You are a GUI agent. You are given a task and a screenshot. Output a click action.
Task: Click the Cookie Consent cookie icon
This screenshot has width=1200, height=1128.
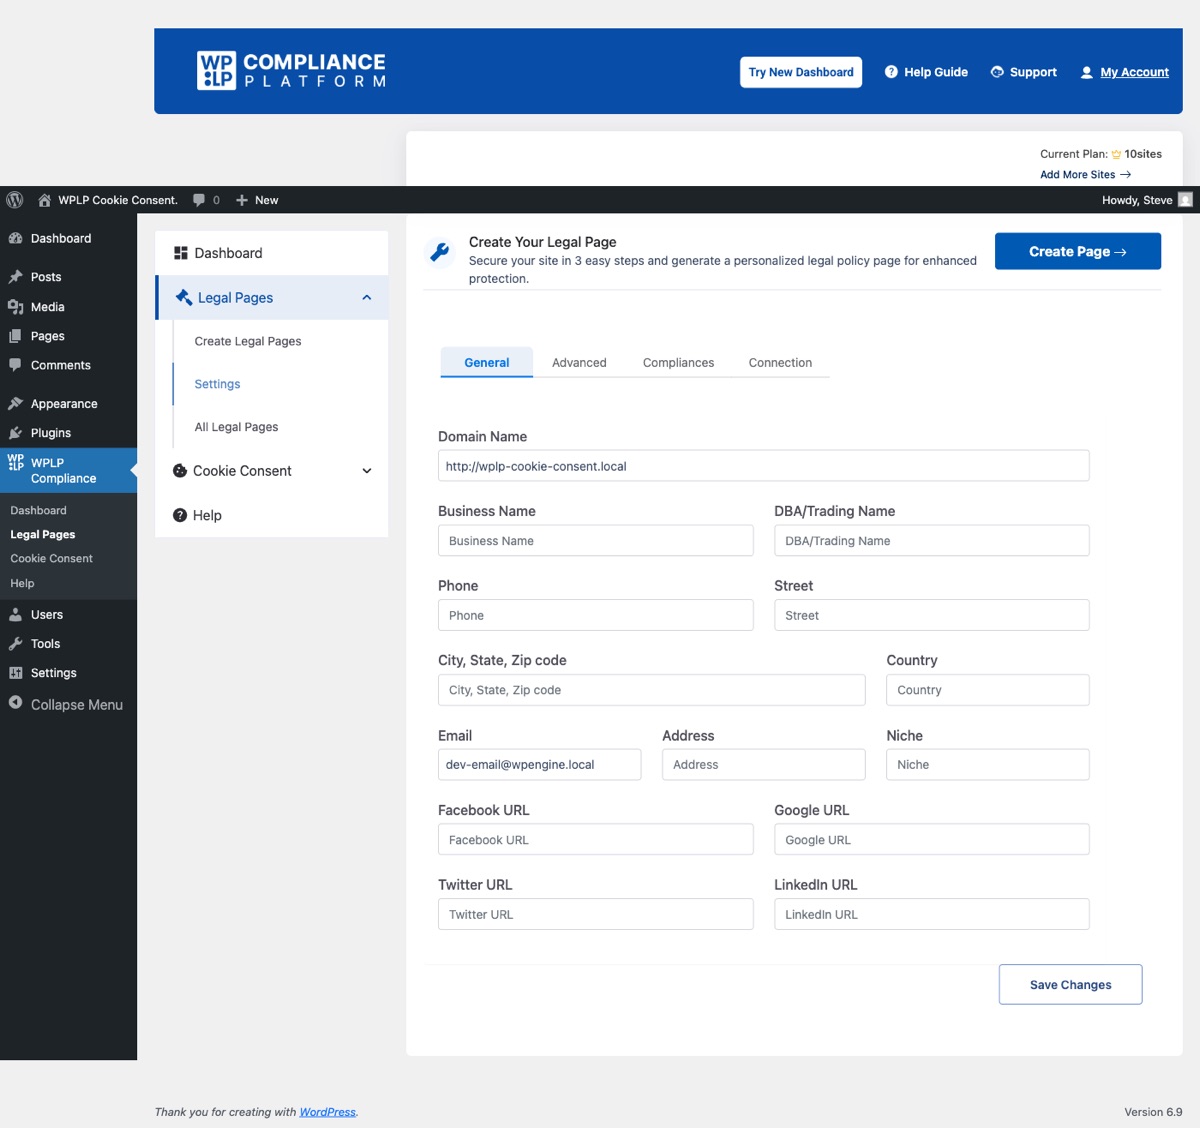click(x=180, y=471)
